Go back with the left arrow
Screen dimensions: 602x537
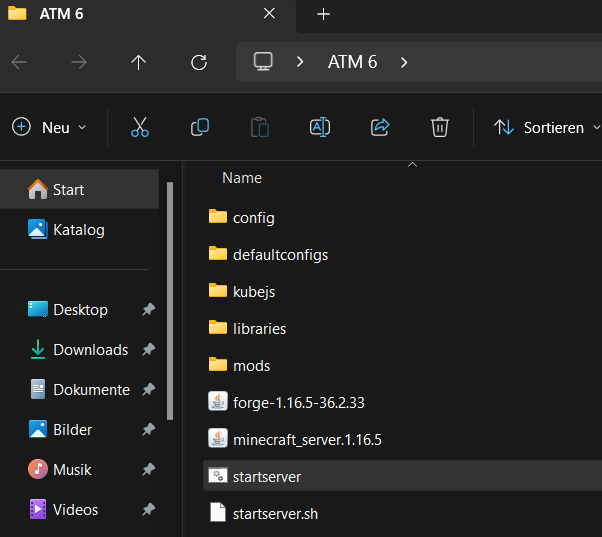pos(19,62)
